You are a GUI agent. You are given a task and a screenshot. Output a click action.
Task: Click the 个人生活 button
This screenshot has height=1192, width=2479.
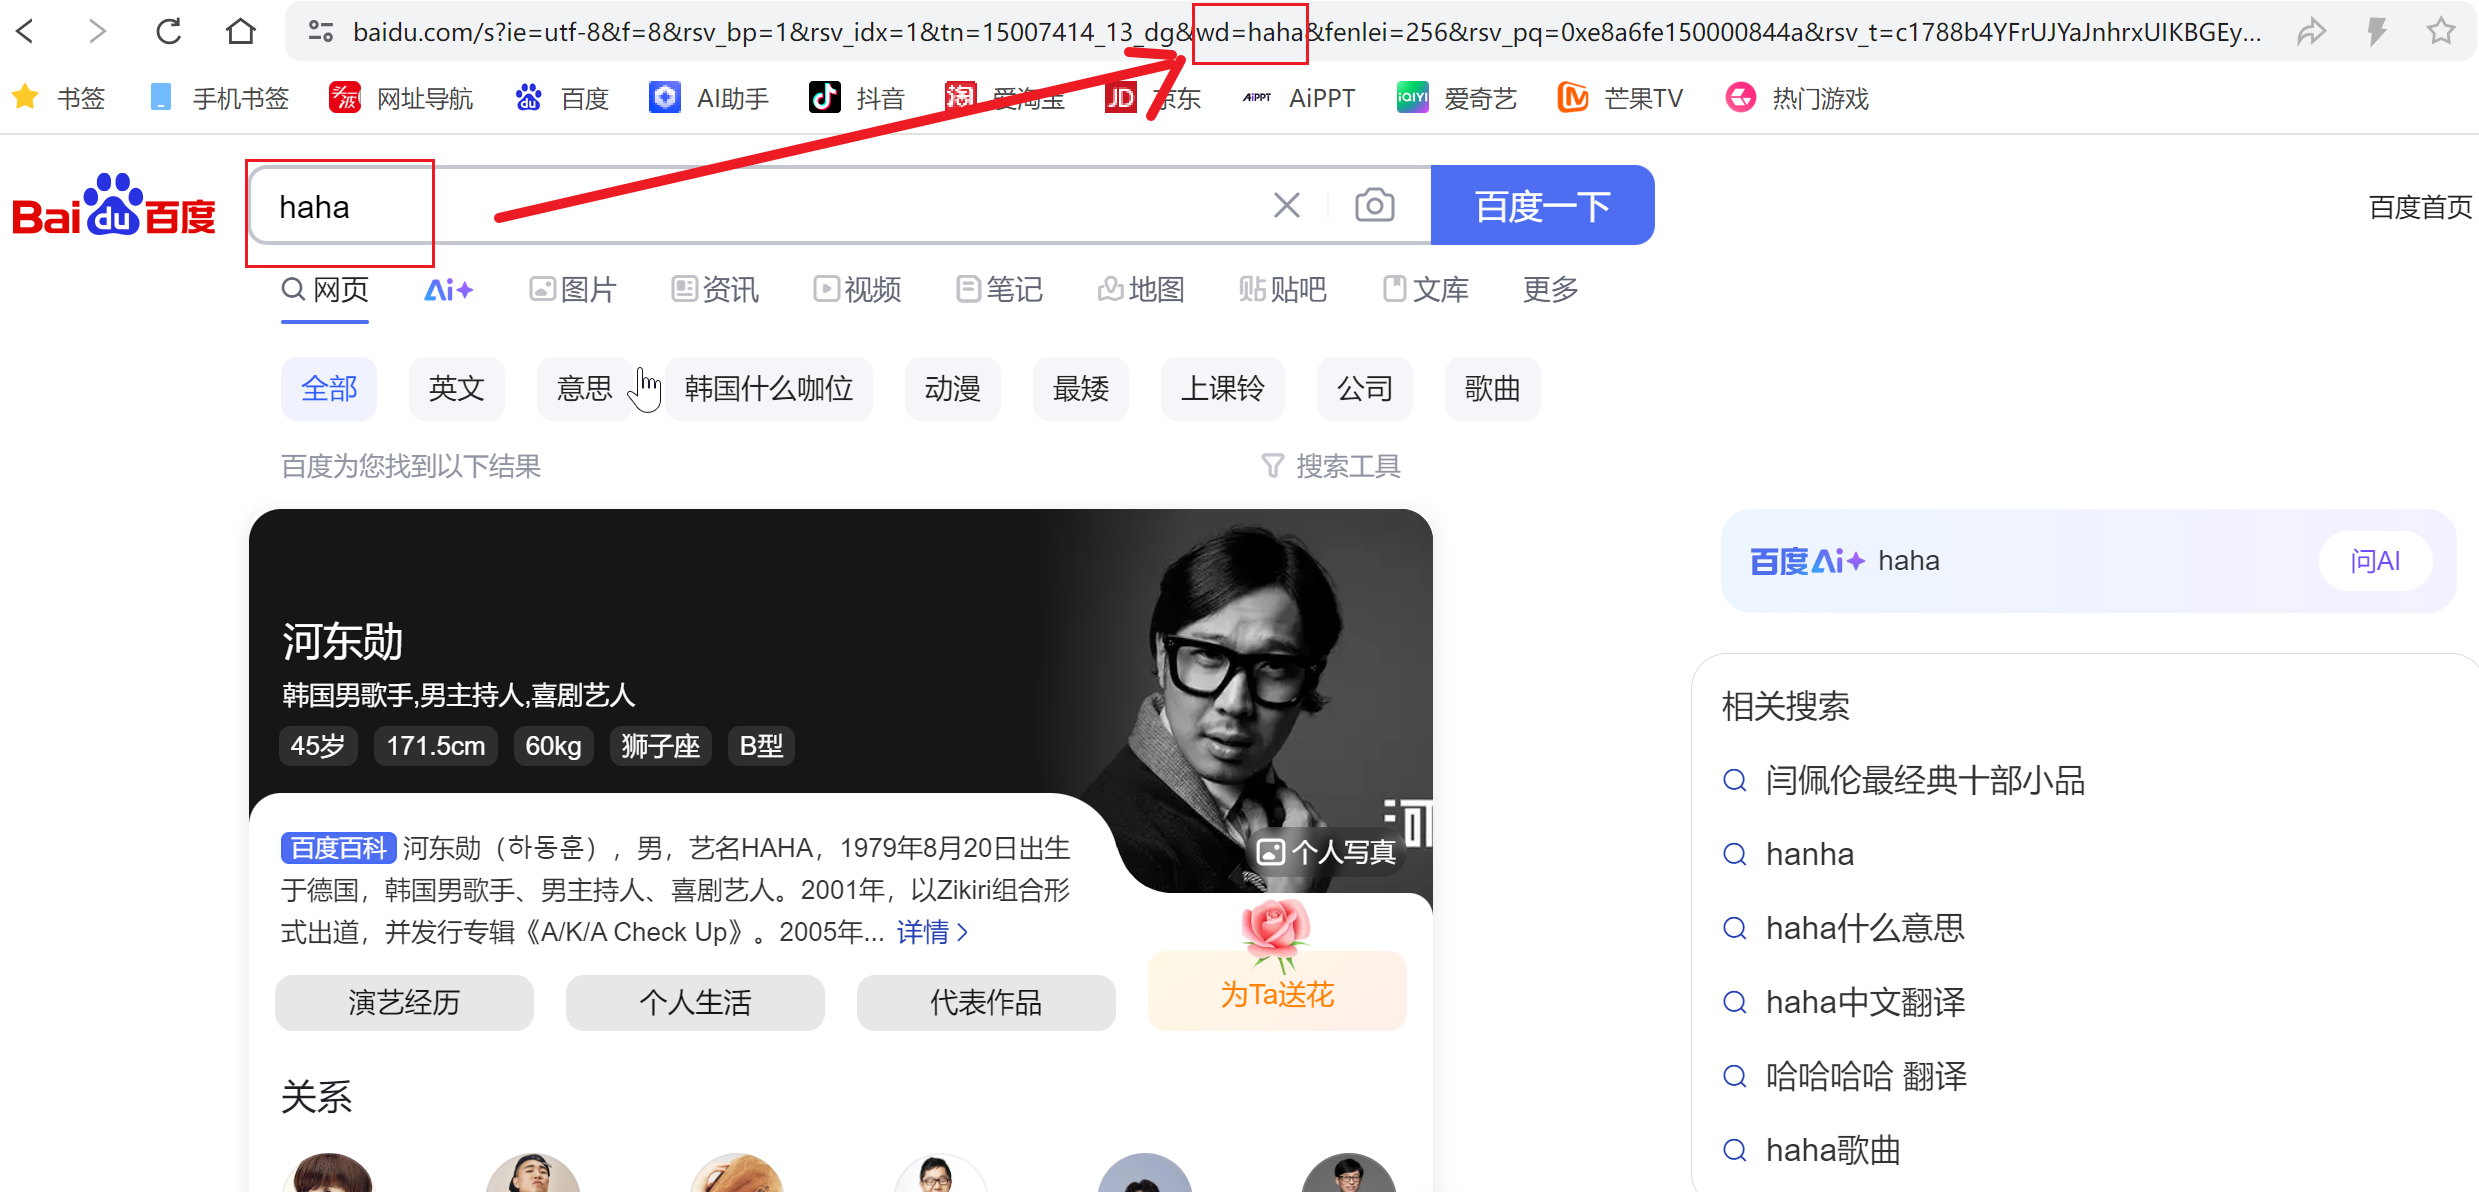(x=695, y=1002)
